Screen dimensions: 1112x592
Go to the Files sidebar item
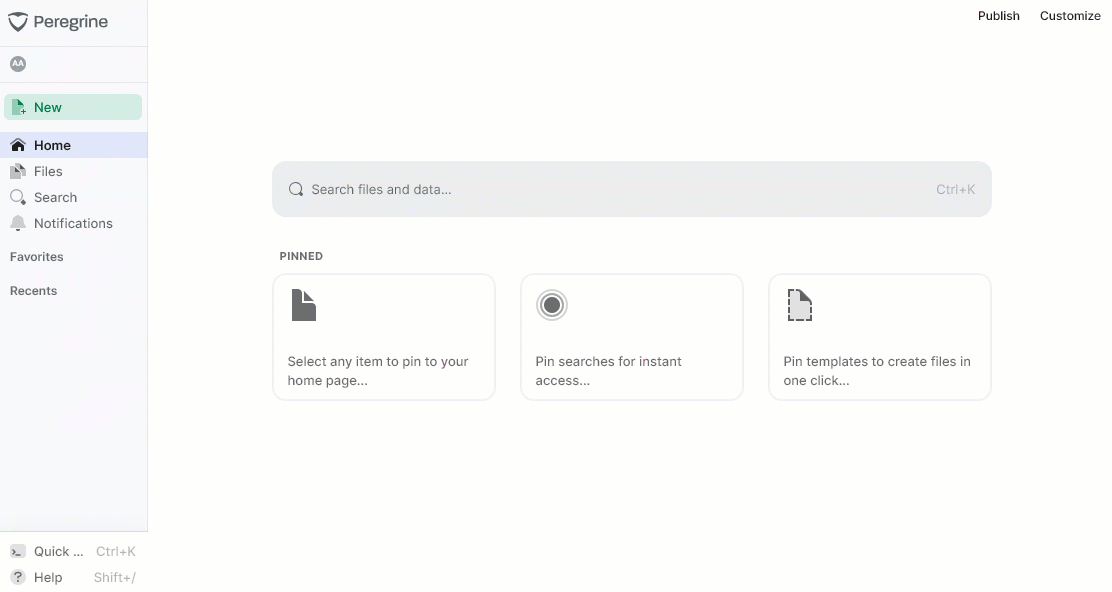(x=74, y=172)
